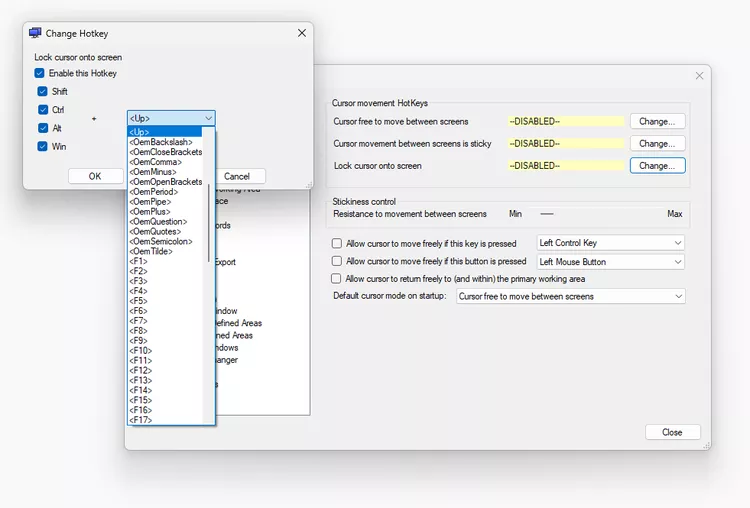Open the Left Mouse Button dropdown
The height and width of the screenshot is (508, 750).
tap(611, 262)
